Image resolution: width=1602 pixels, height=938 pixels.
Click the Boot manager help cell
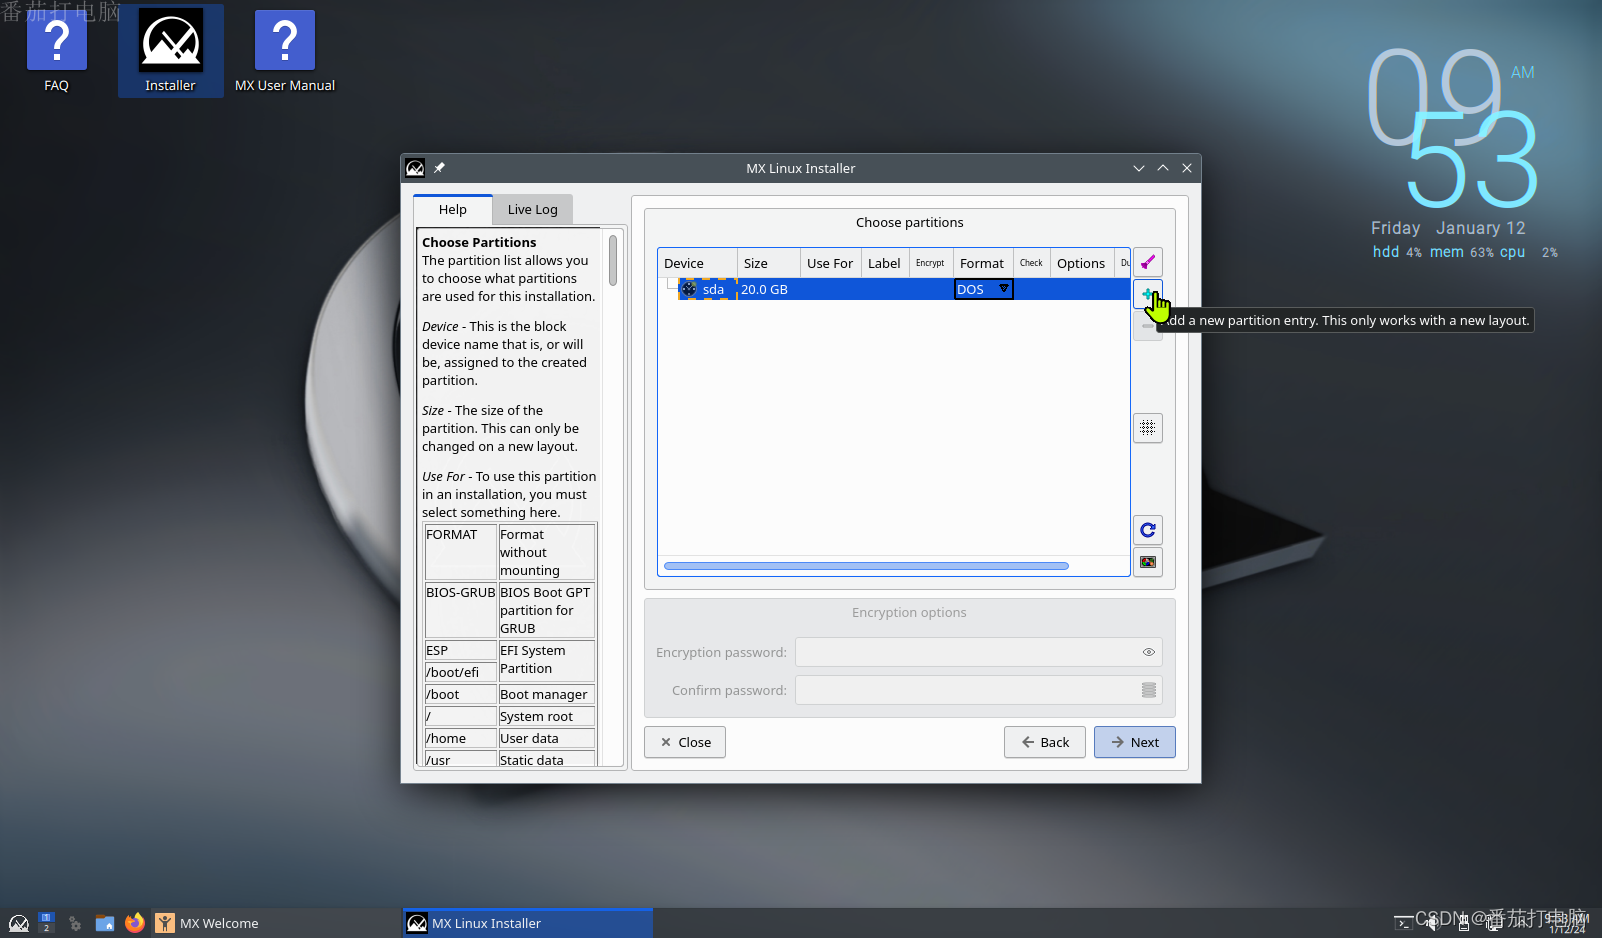(x=546, y=694)
